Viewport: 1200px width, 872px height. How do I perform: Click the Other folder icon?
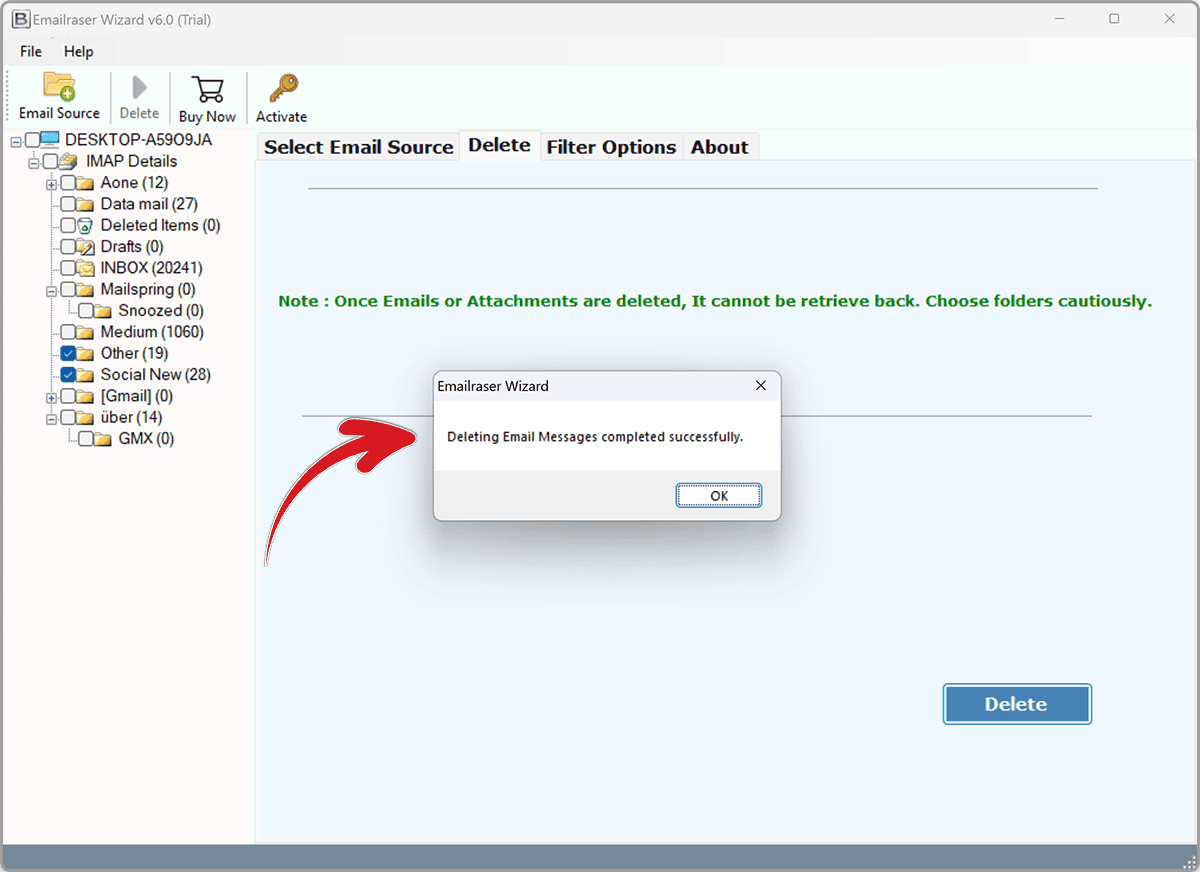[x=85, y=354]
